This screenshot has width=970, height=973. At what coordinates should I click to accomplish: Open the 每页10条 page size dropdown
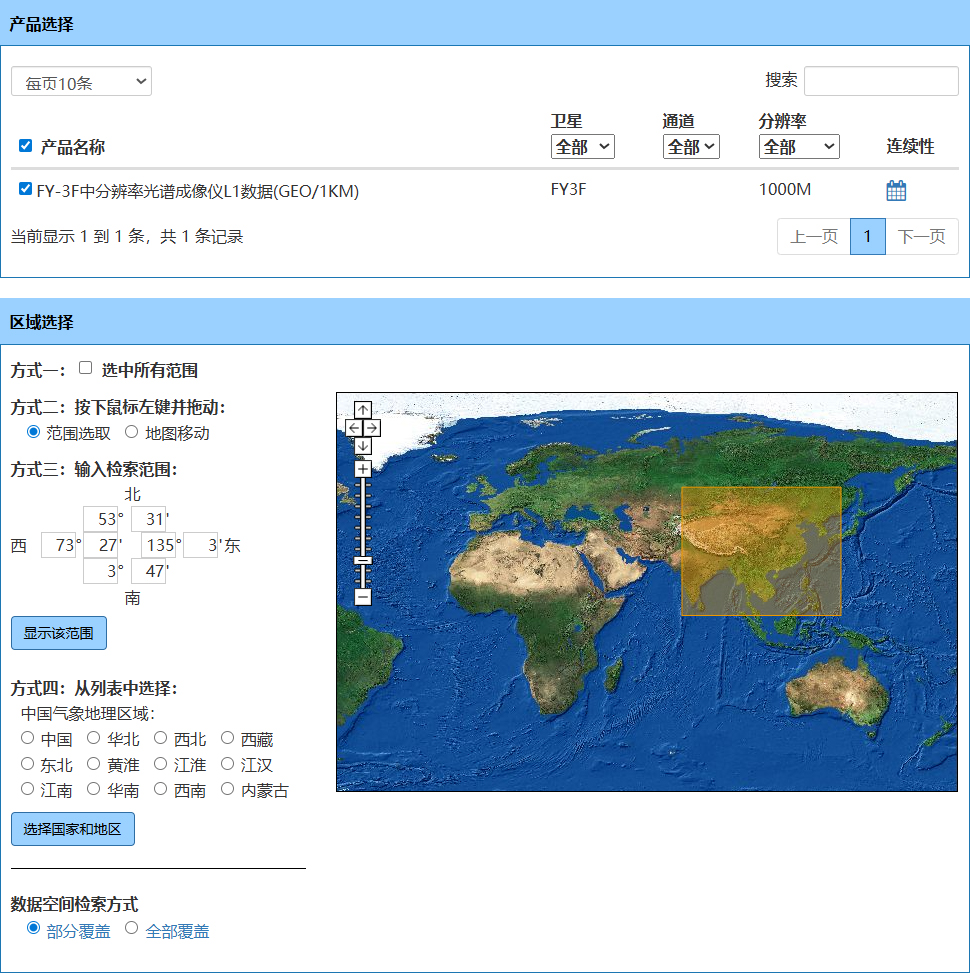tap(81, 82)
